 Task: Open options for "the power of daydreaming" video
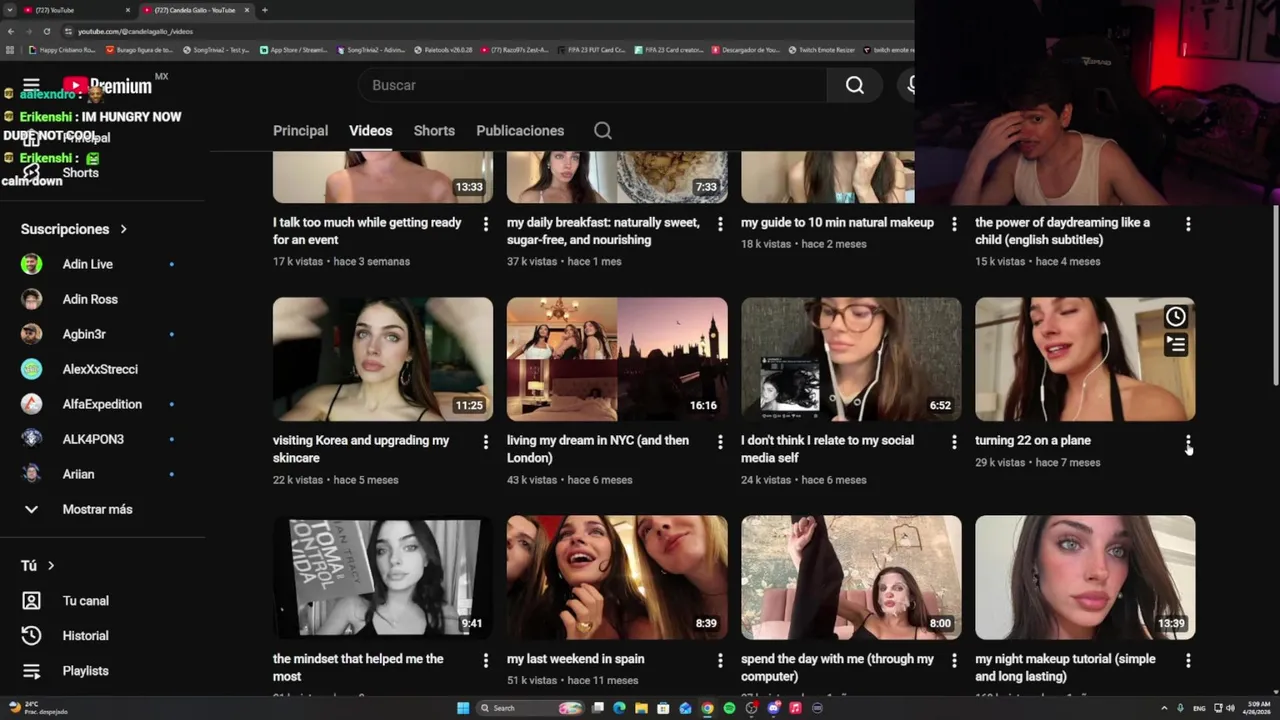click(1188, 224)
